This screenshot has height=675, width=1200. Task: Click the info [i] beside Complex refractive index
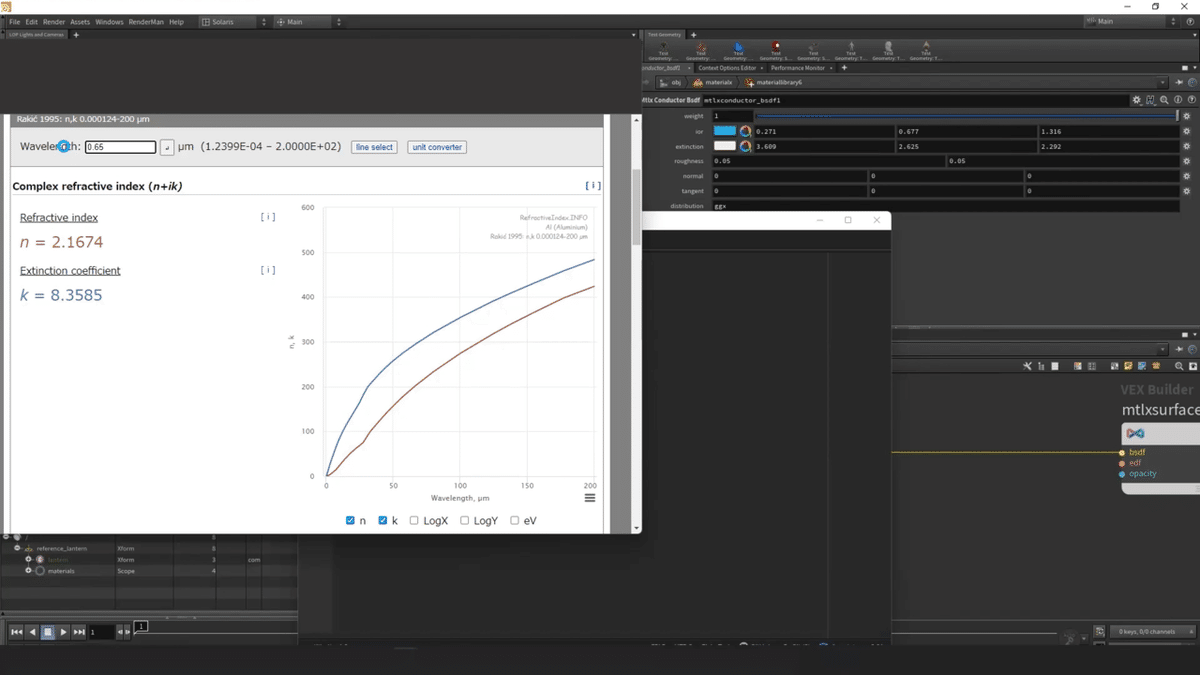pos(593,185)
